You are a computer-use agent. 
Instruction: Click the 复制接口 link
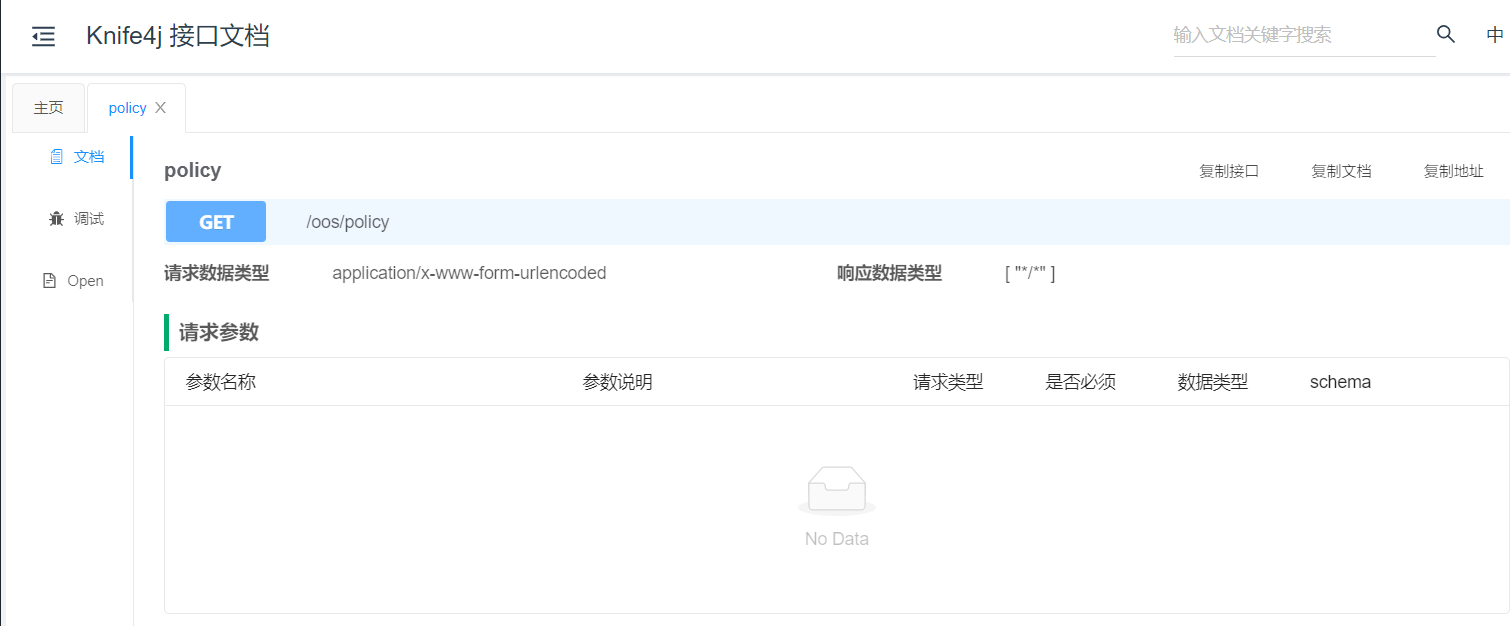[1228, 170]
